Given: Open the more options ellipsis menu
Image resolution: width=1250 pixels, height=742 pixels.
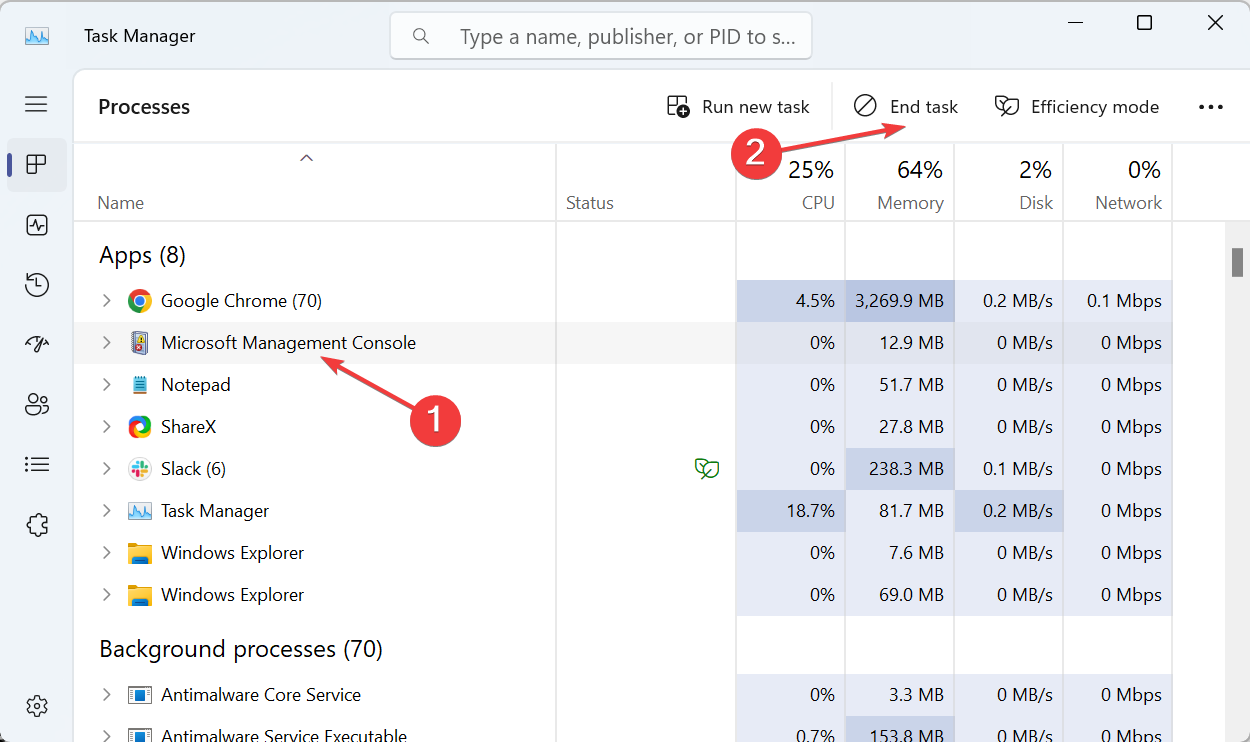Looking at the screenshot, I should (x=1211, y=107).
